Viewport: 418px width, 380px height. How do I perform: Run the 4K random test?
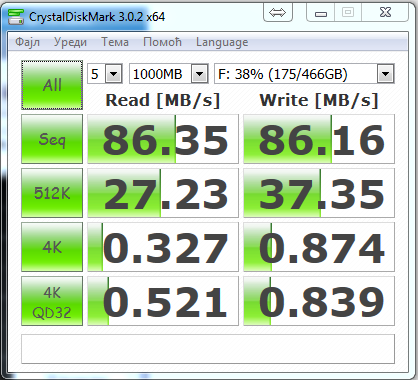[x=52, y=247]
